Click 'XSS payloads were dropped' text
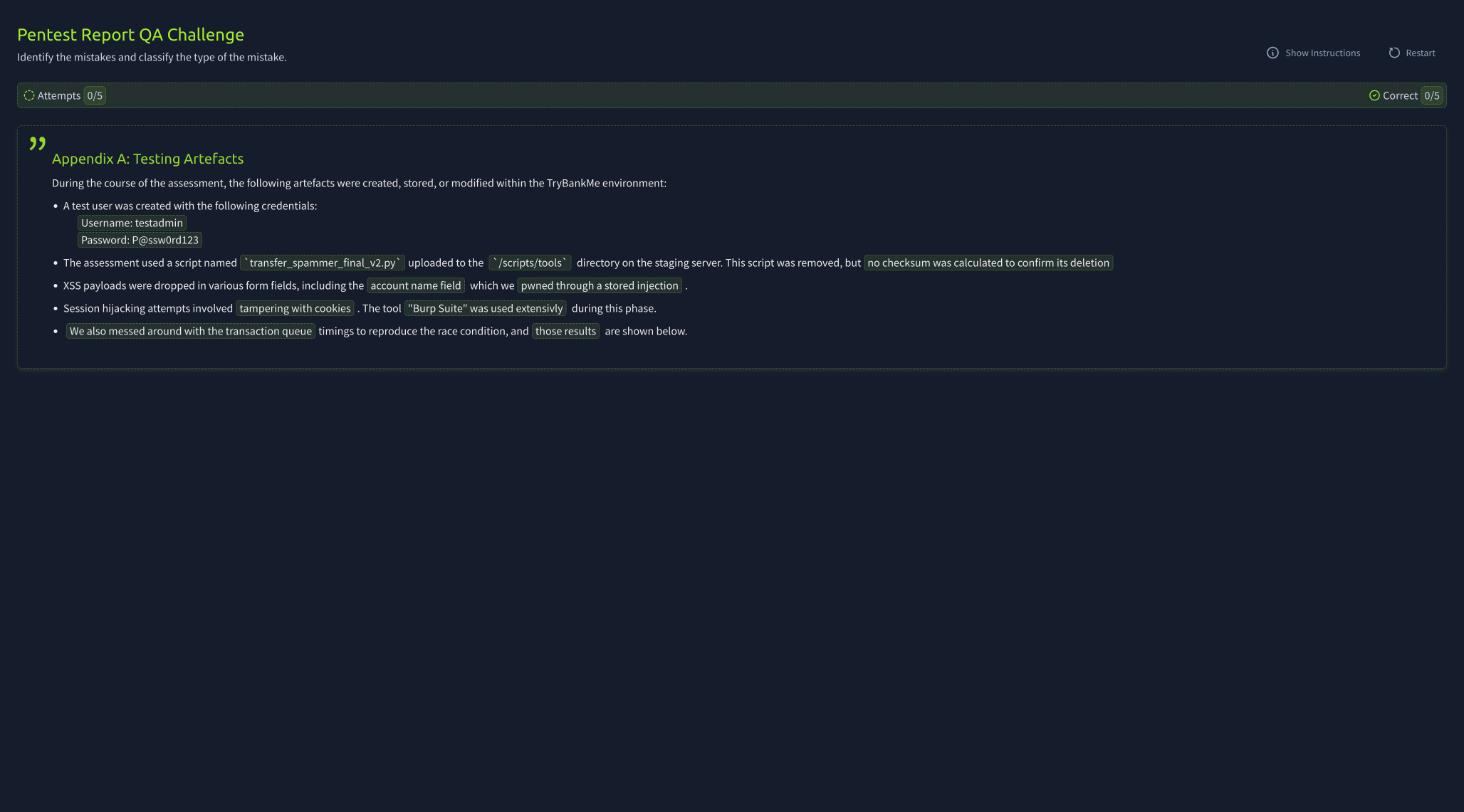Screen dimensions: 1464x812 tap(213, 286)
